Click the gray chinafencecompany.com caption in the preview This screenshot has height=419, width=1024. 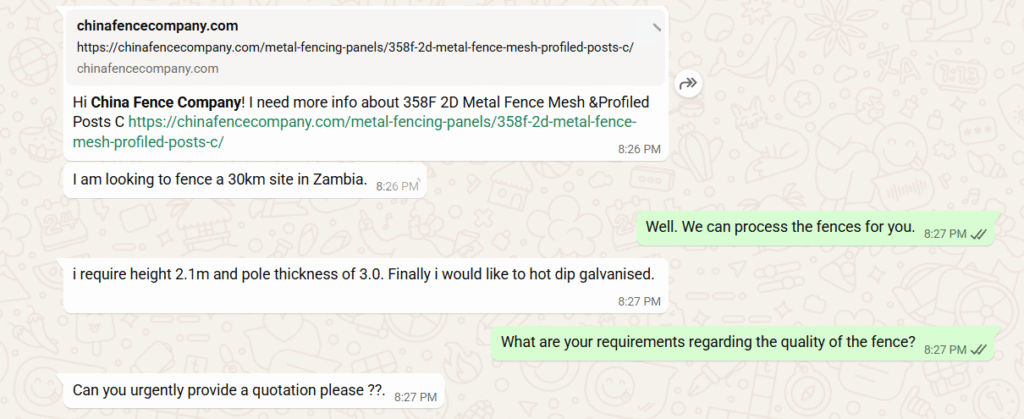pyautogui.click(x=147, y=68)
